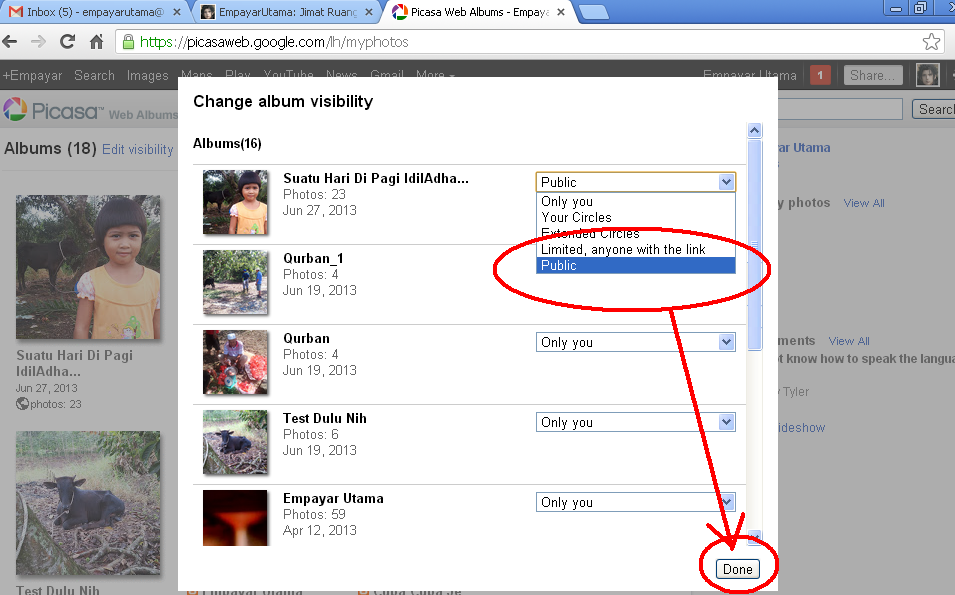Choose Your Circles from the open dropdown list
The image size is (955, 595).
[x=636, y=217]
